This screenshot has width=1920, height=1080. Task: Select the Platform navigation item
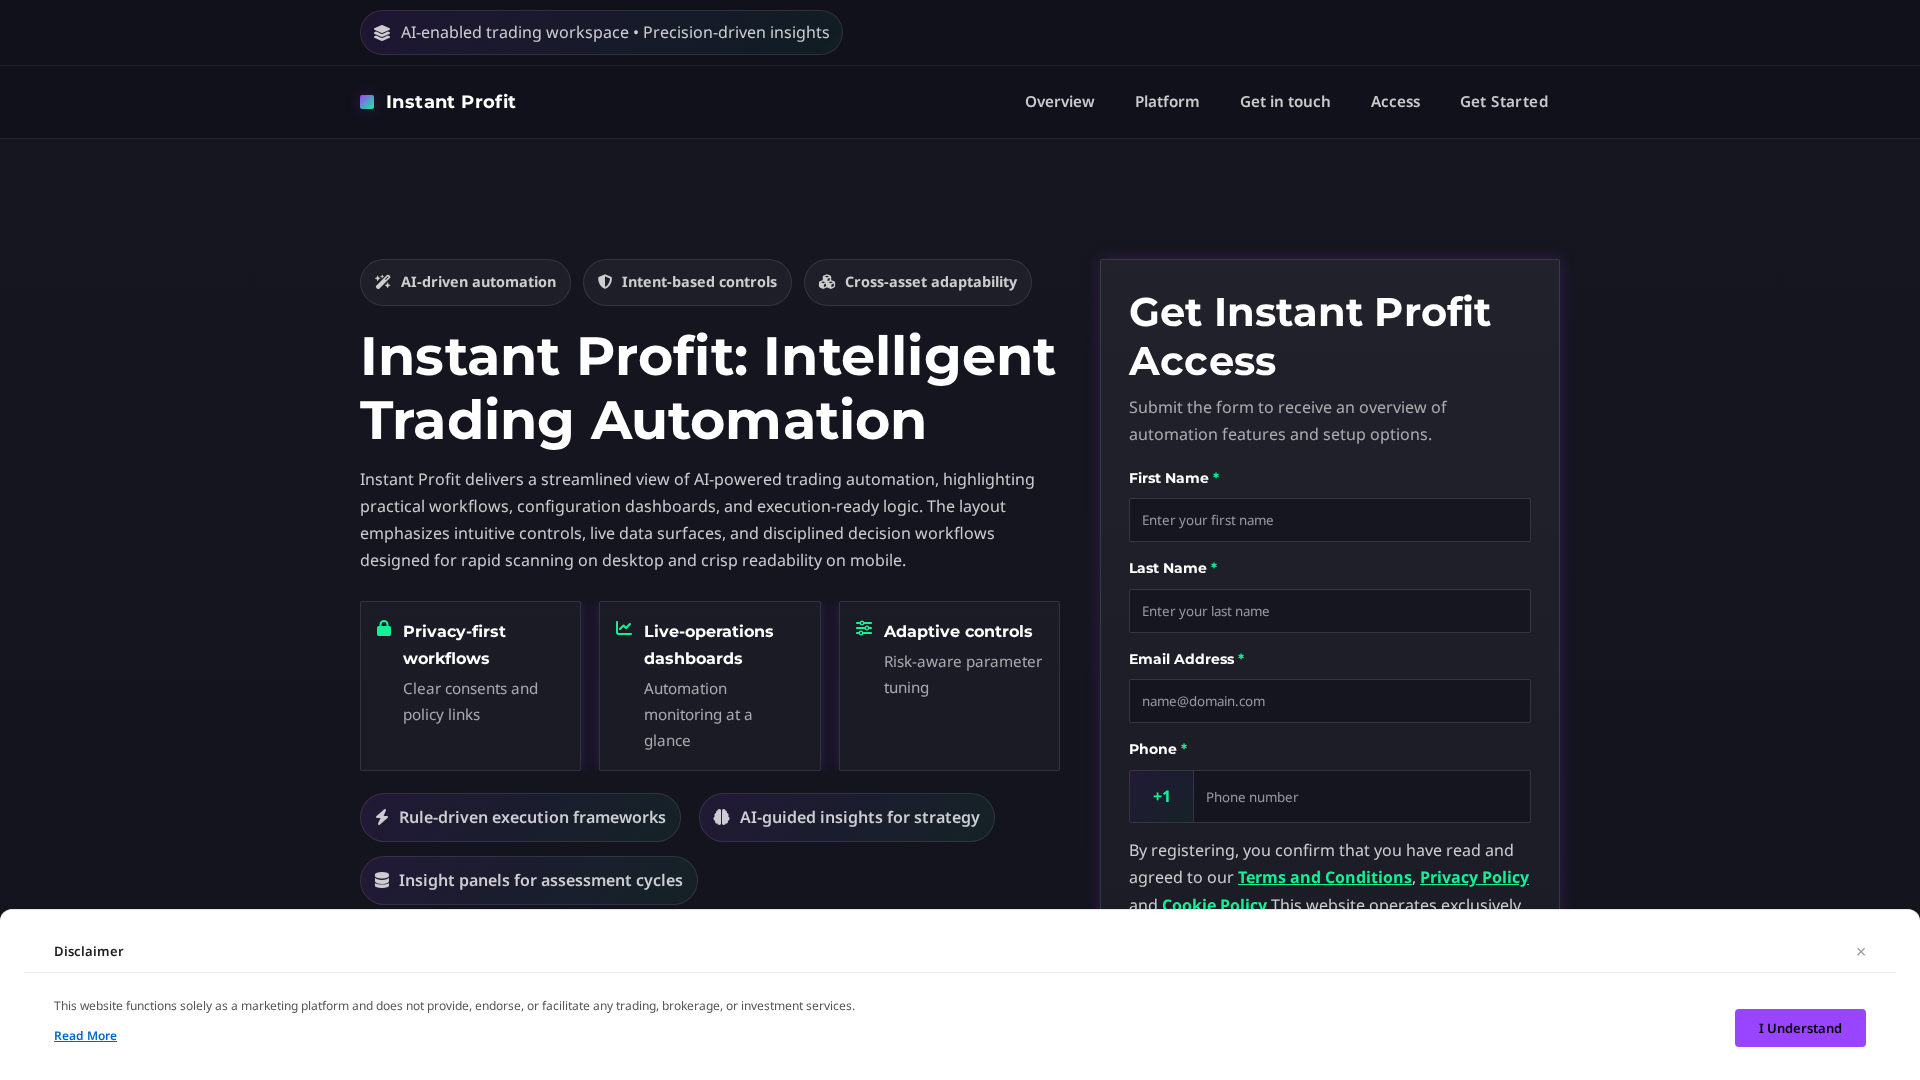1166,101
